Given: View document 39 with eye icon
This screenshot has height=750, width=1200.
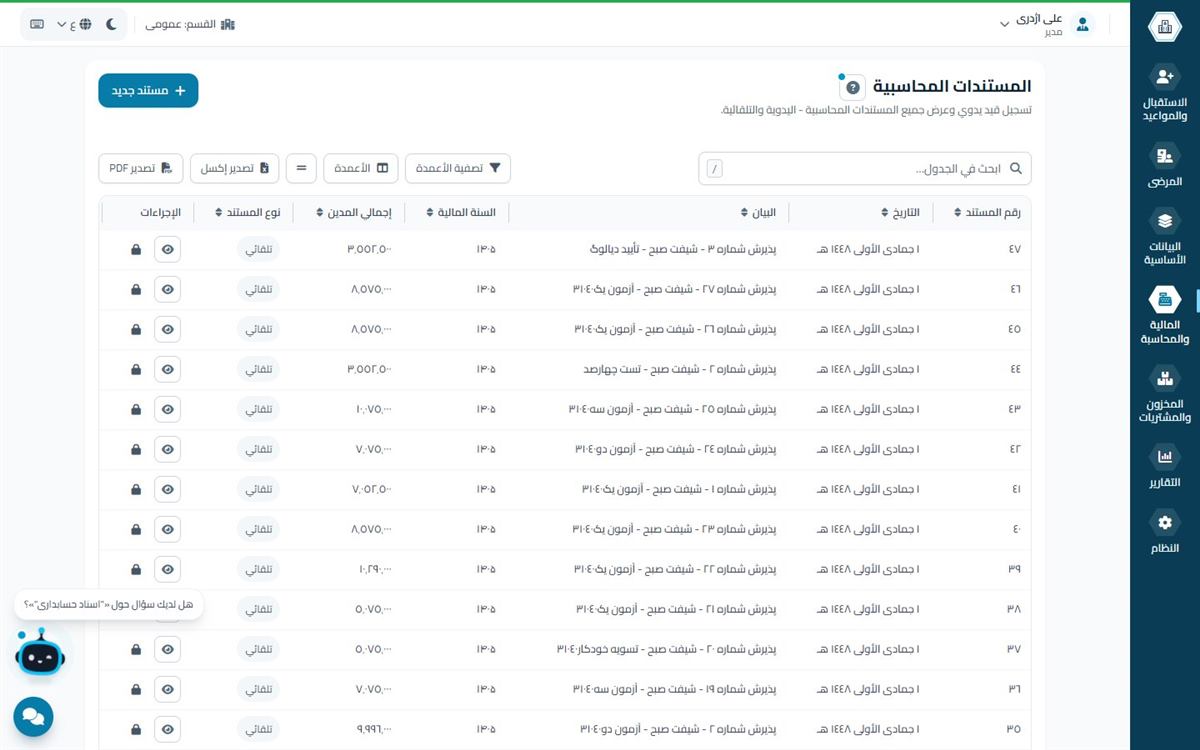Looking at the screenshot, I should [x=168, y=569].
